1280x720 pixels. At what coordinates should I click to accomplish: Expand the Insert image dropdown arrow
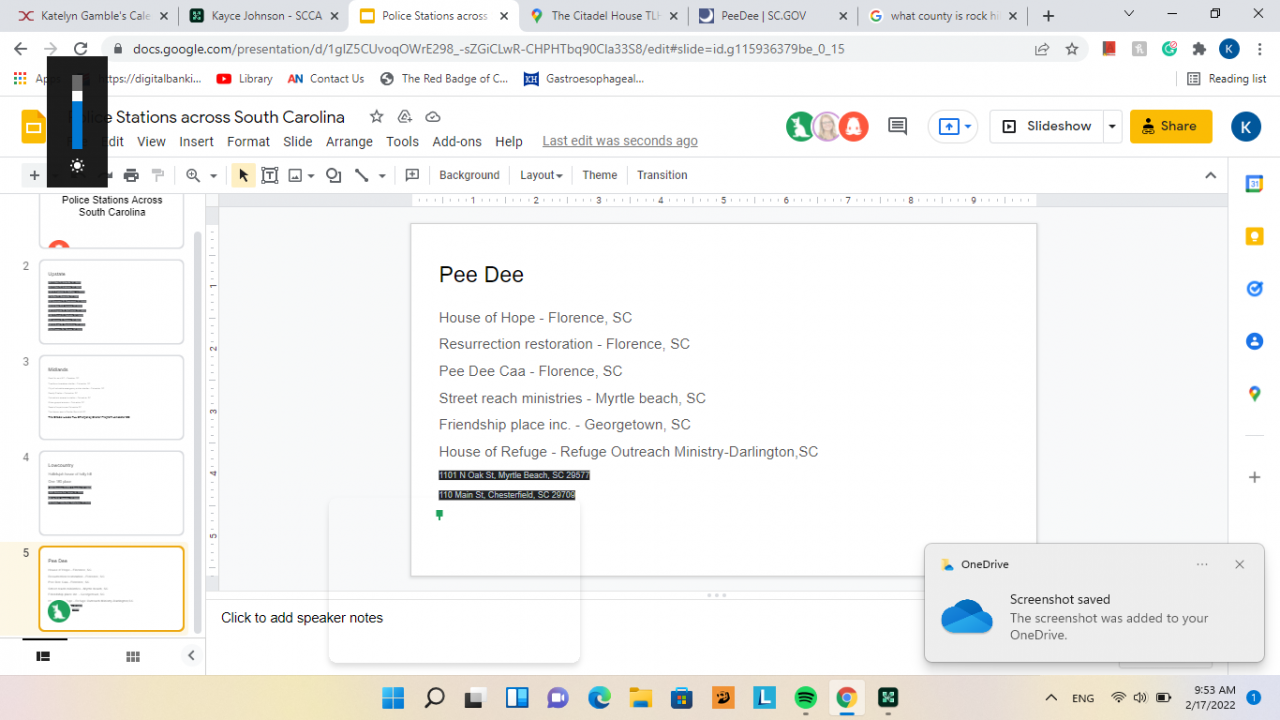click(x=311, y=176)
